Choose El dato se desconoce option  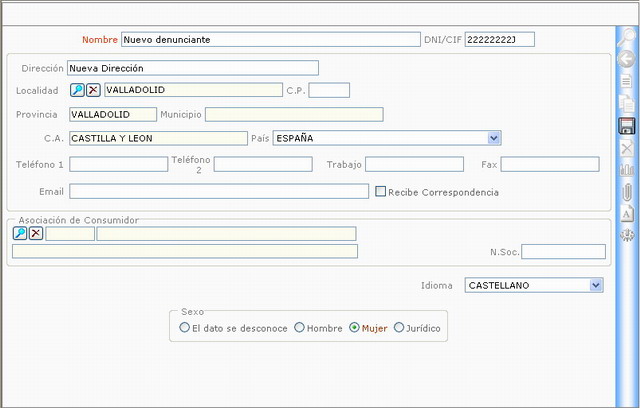[184, 327]
